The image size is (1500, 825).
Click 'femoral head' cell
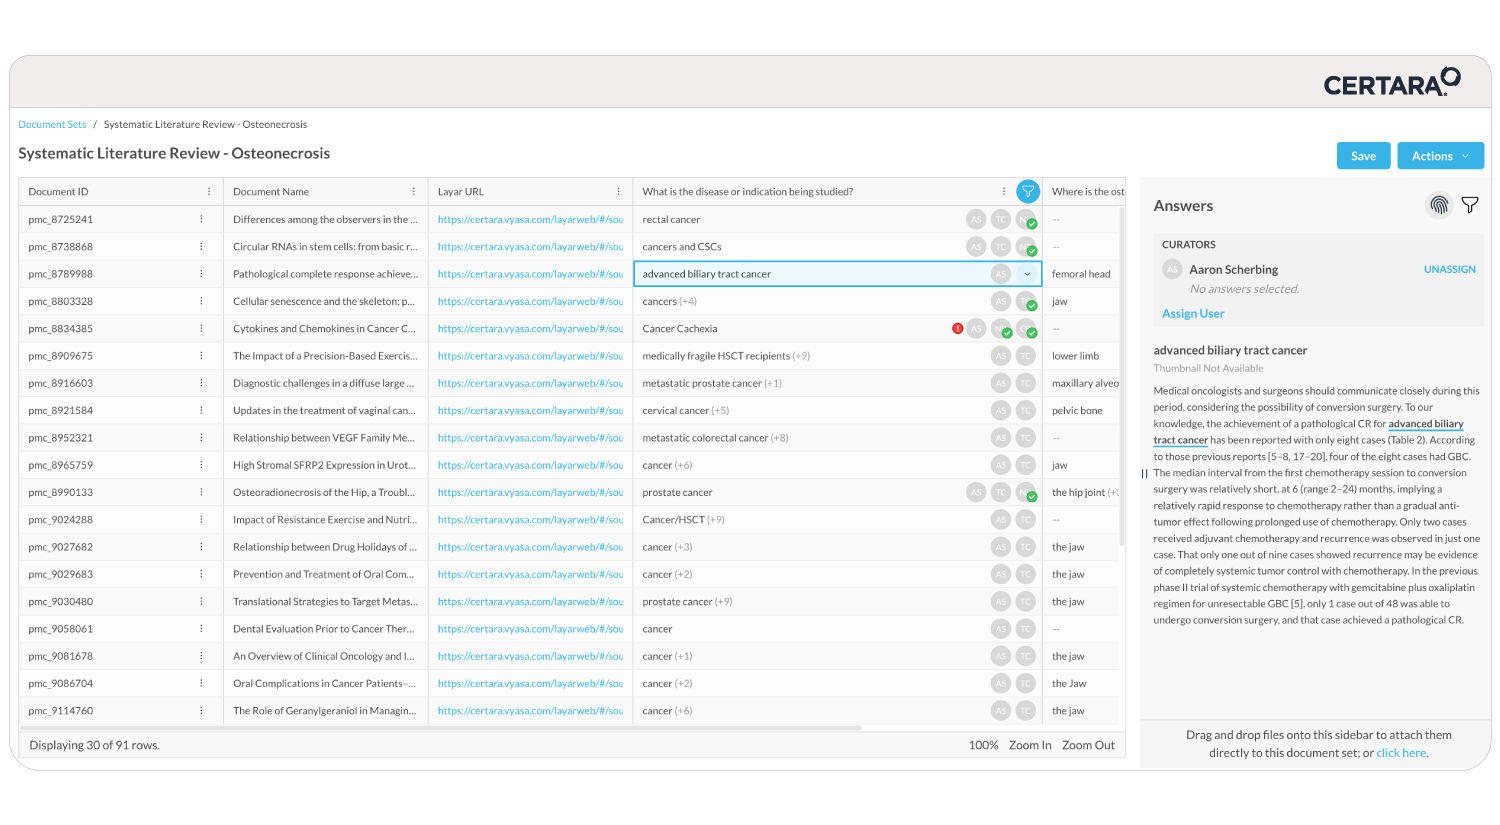1081,274
